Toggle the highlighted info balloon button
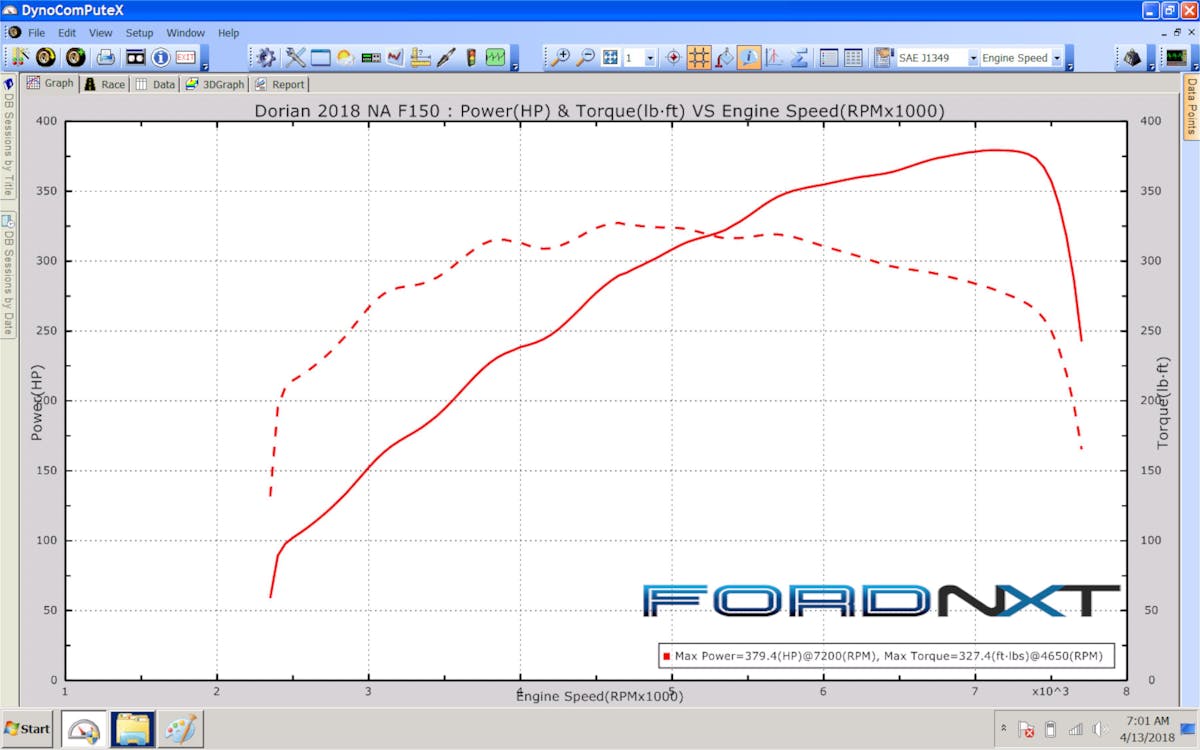The image size is (1200, 750). point(749,57)
